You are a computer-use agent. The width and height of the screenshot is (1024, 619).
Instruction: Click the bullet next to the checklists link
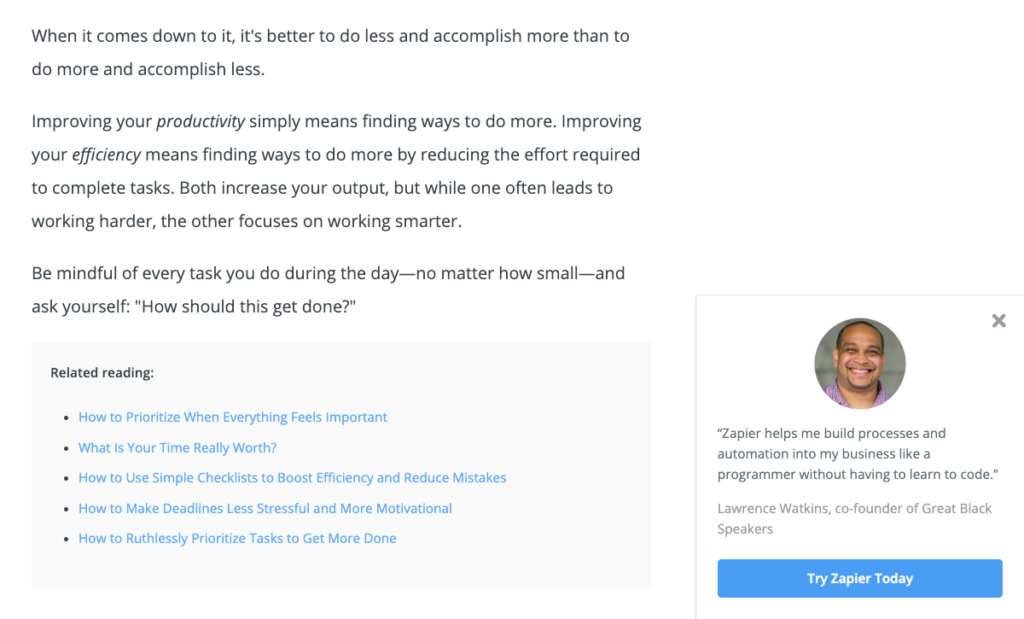66,477
